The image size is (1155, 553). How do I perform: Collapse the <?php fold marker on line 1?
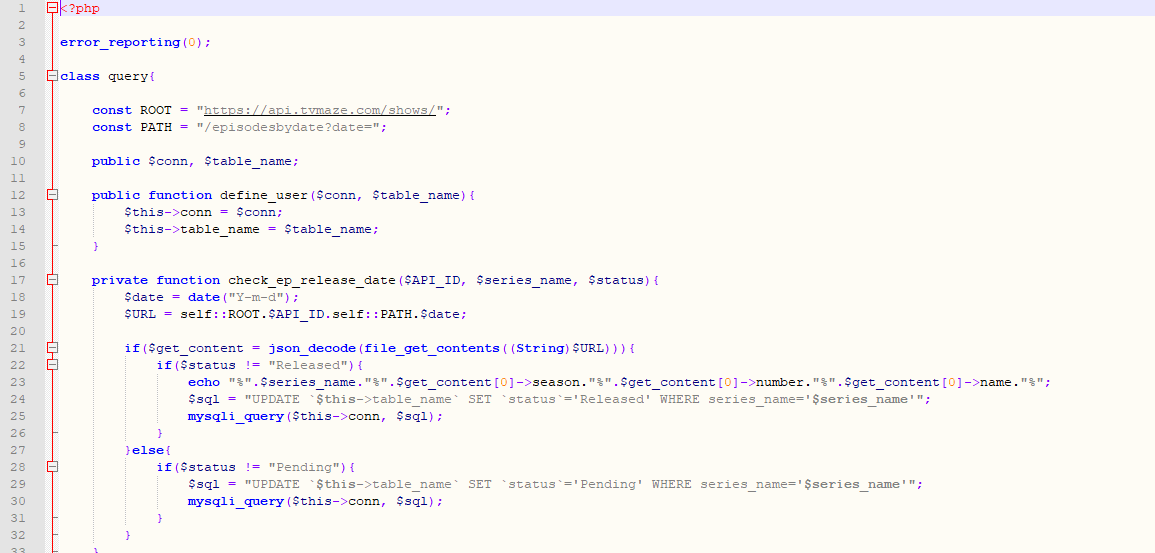[x=52, y=8]
